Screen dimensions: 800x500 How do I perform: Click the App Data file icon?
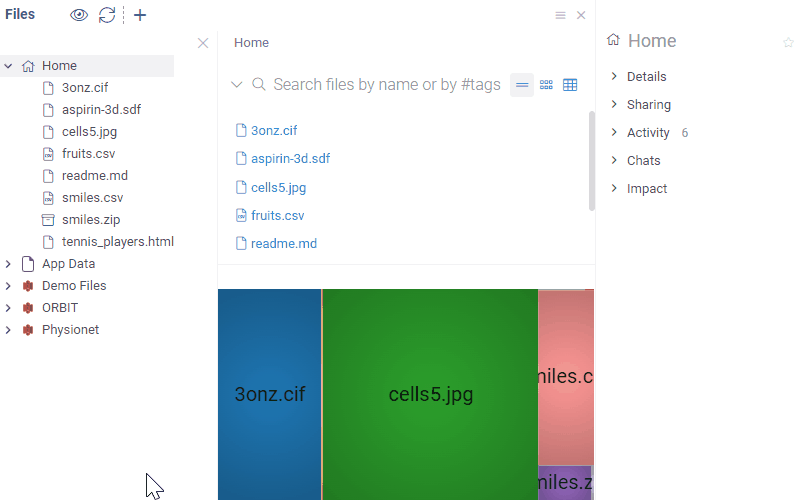28,264
